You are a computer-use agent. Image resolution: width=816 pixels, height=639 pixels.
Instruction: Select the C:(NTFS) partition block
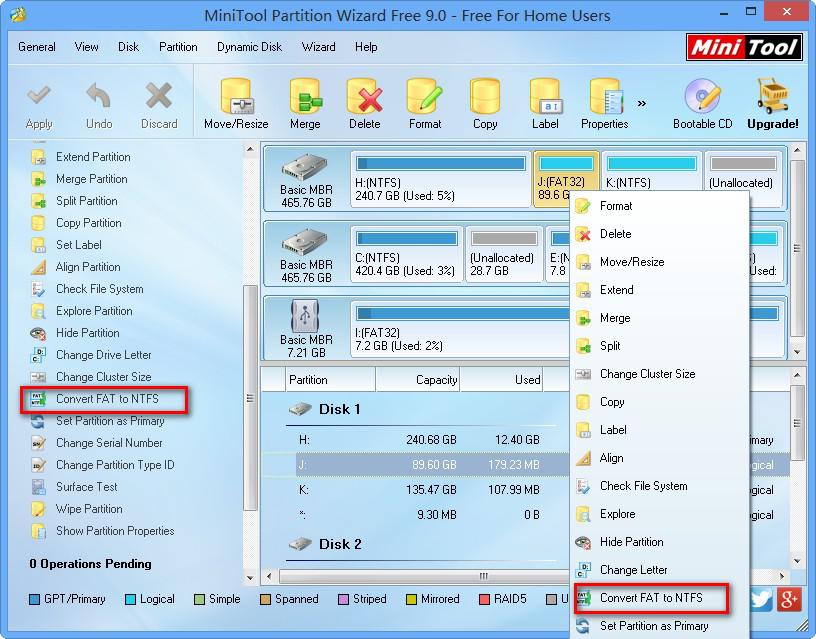click(x=406, y=254)
